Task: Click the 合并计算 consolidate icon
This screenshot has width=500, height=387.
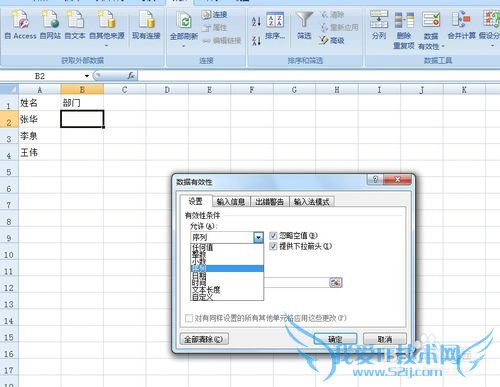Action: pos(461,19)
